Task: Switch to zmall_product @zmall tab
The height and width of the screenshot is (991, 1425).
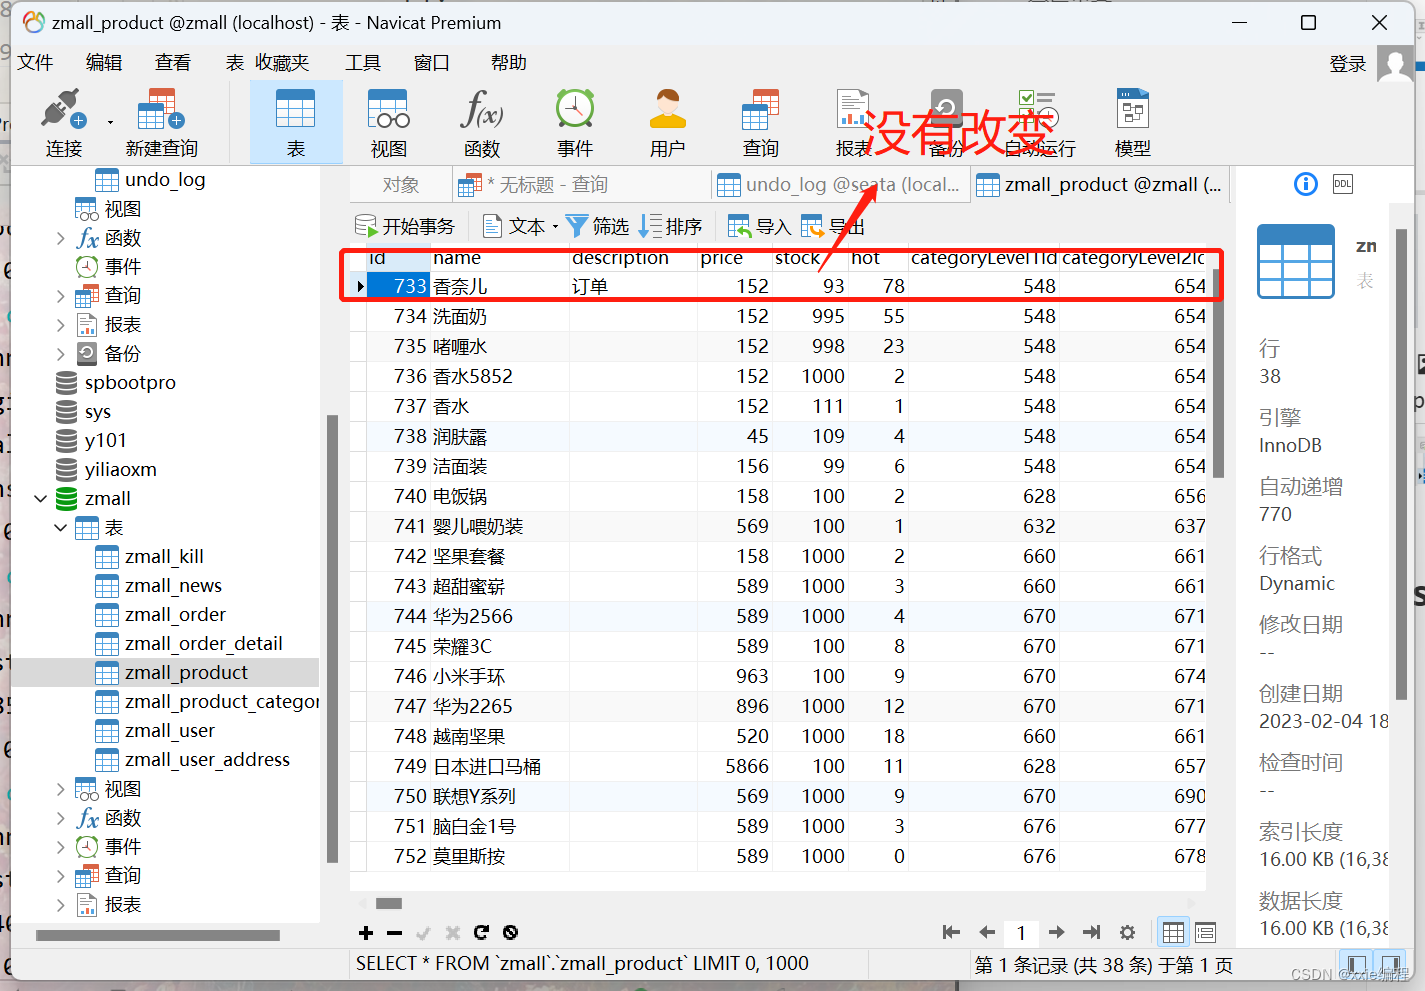Action: [1099, 185]
